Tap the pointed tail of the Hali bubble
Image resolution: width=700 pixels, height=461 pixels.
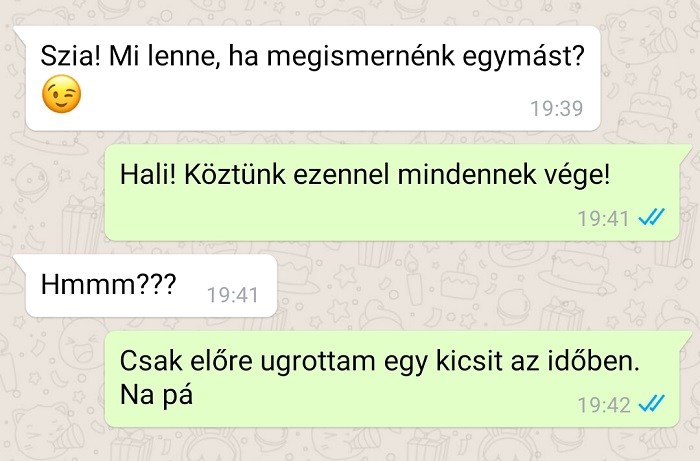[685, 150]
